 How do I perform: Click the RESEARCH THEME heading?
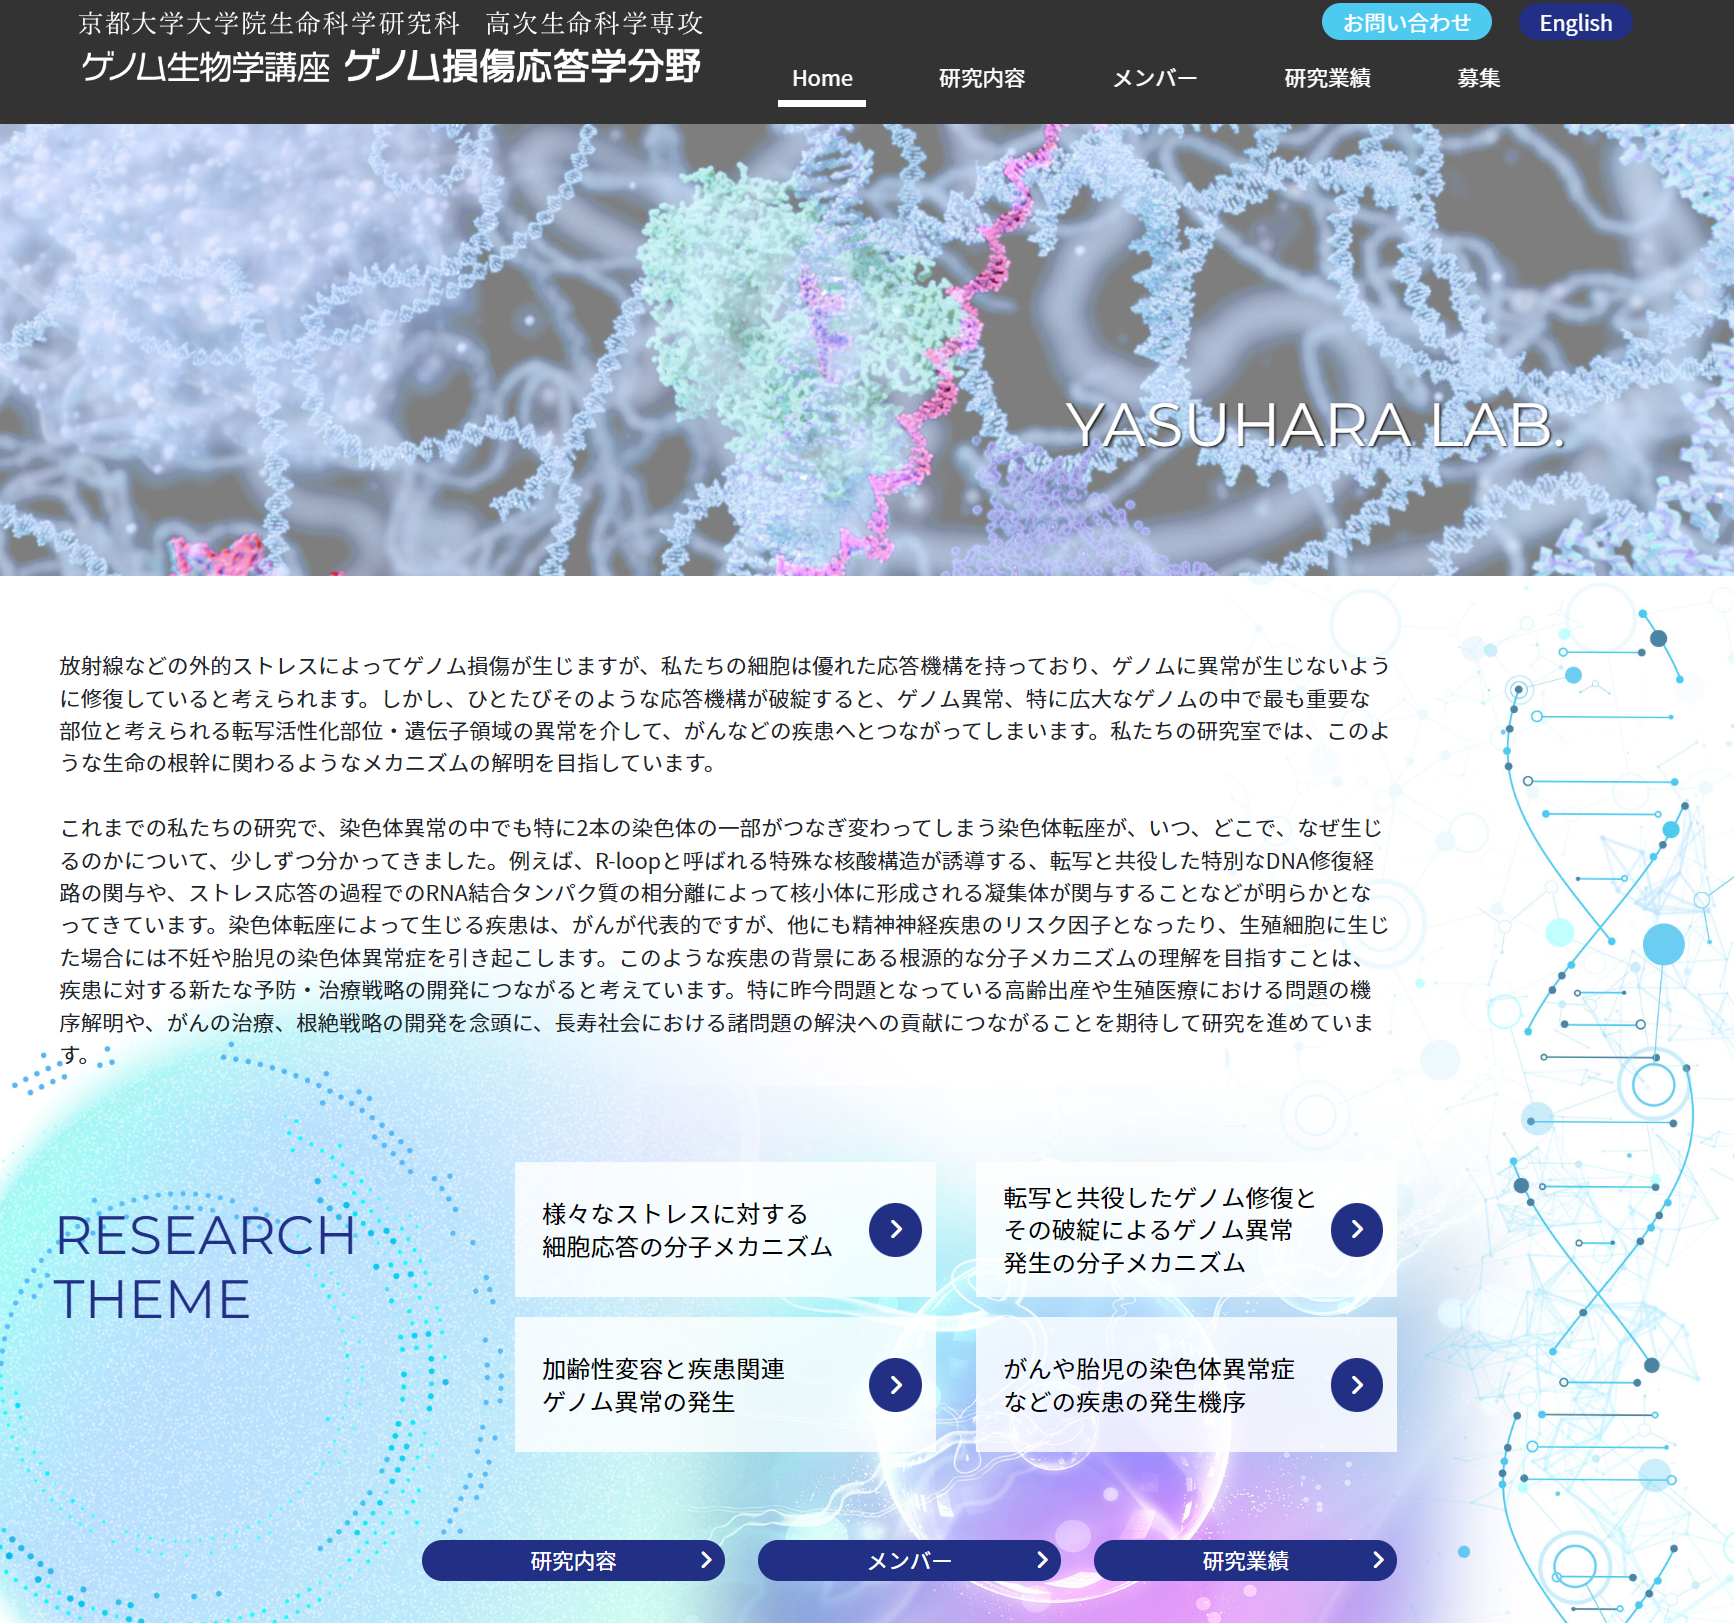[x=205, y=1267]
